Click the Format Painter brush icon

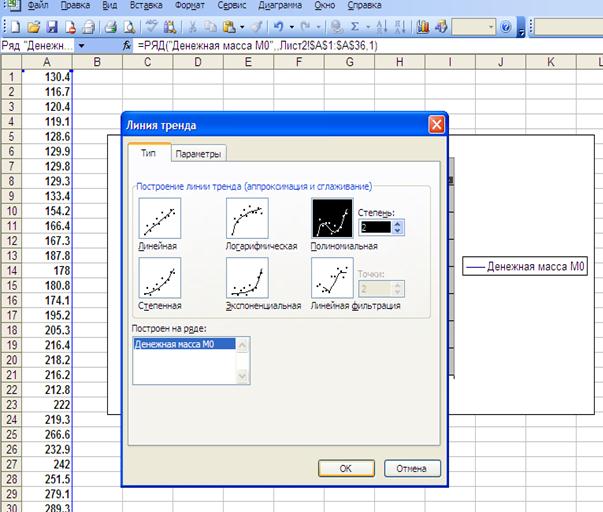pyautogui.click(x=256, y=27)
